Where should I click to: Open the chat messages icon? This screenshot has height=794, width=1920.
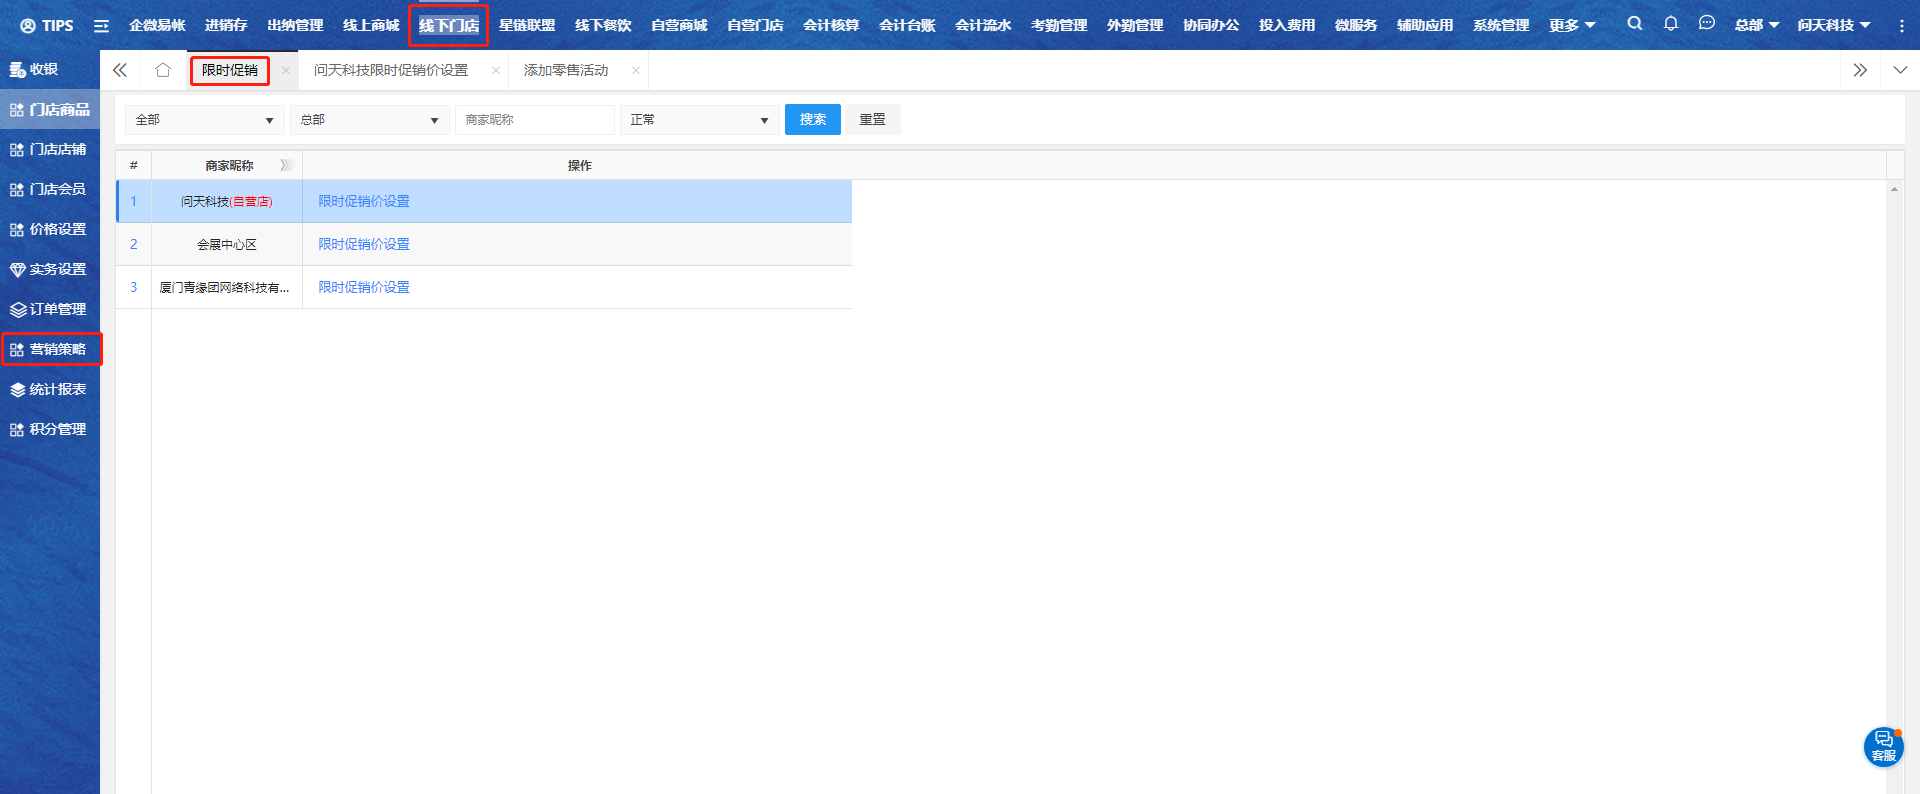[x=1706, y=24]
